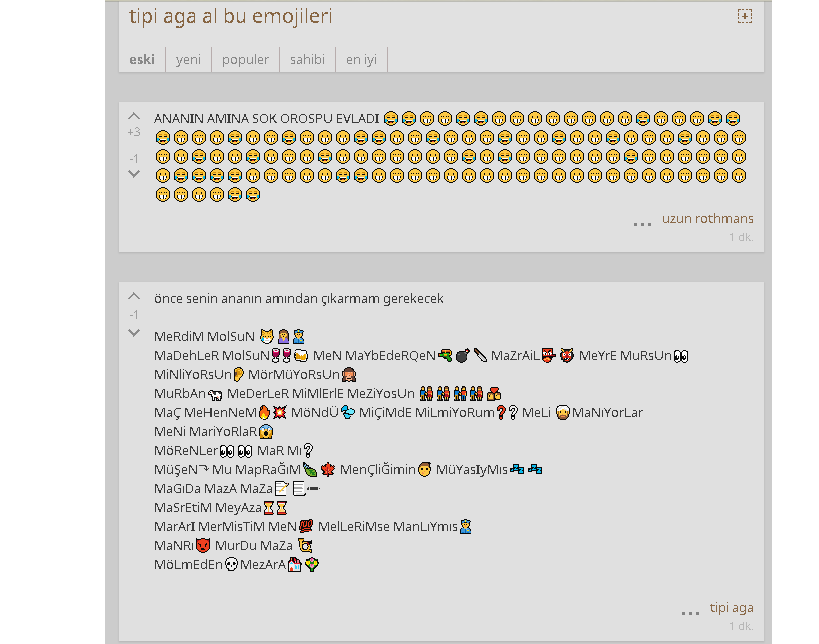The height and width of the screenshot is (644, 819).
Task: Switch to the eski sort tab
Action: click(x=142, y=60)
